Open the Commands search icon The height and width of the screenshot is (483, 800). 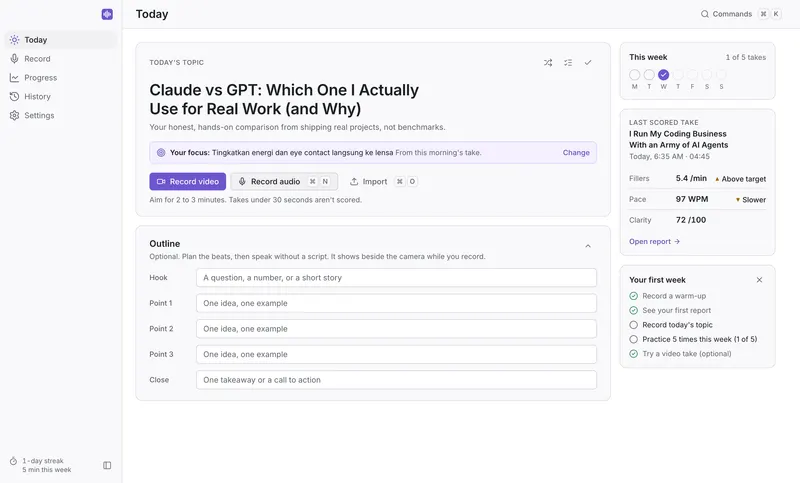pos(705,14)
